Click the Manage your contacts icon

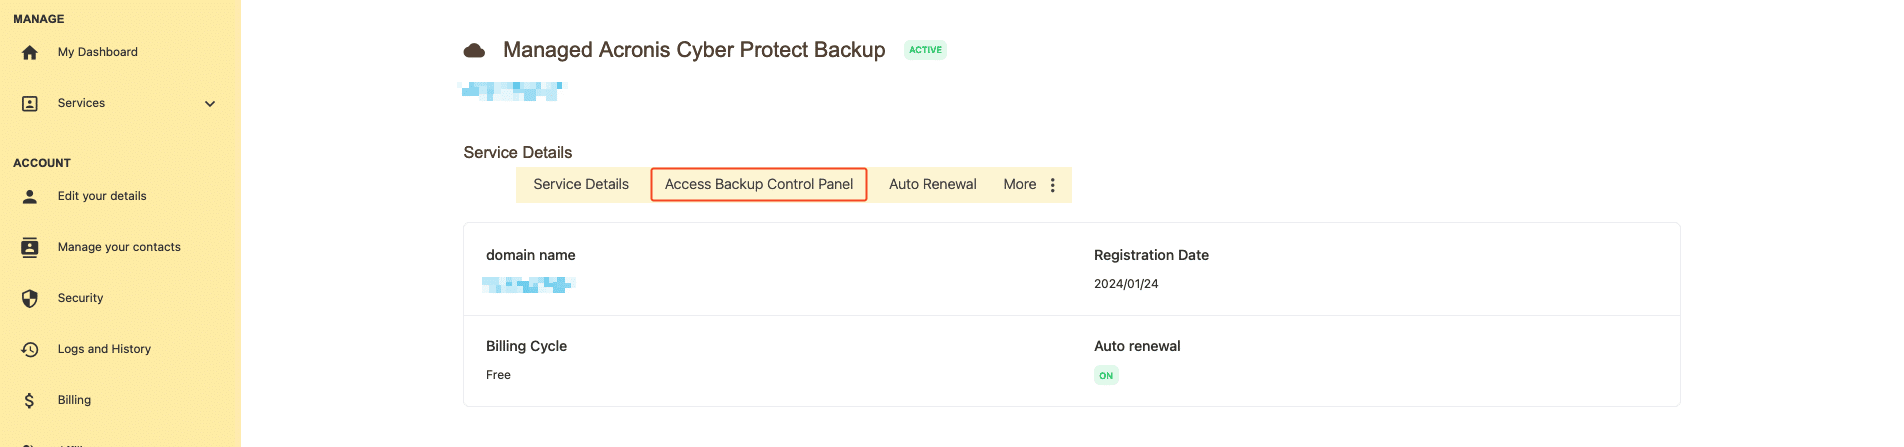pyautogui.click(x=30, y=247)
